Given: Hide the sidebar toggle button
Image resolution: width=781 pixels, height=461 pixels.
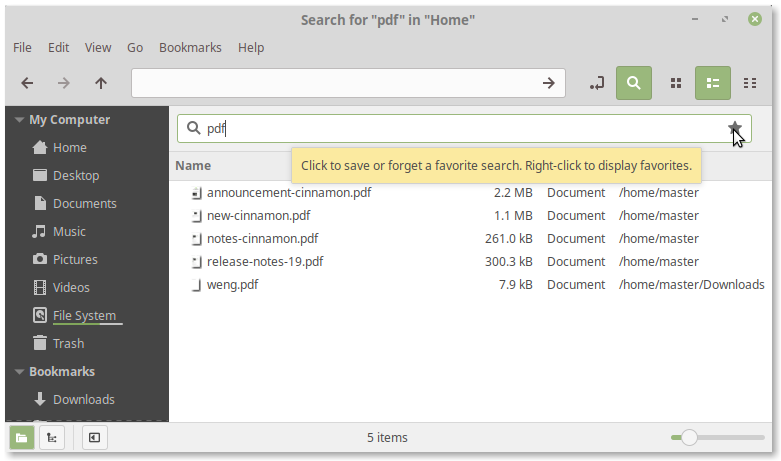Looking at the screenshot, I should point(94,438).
